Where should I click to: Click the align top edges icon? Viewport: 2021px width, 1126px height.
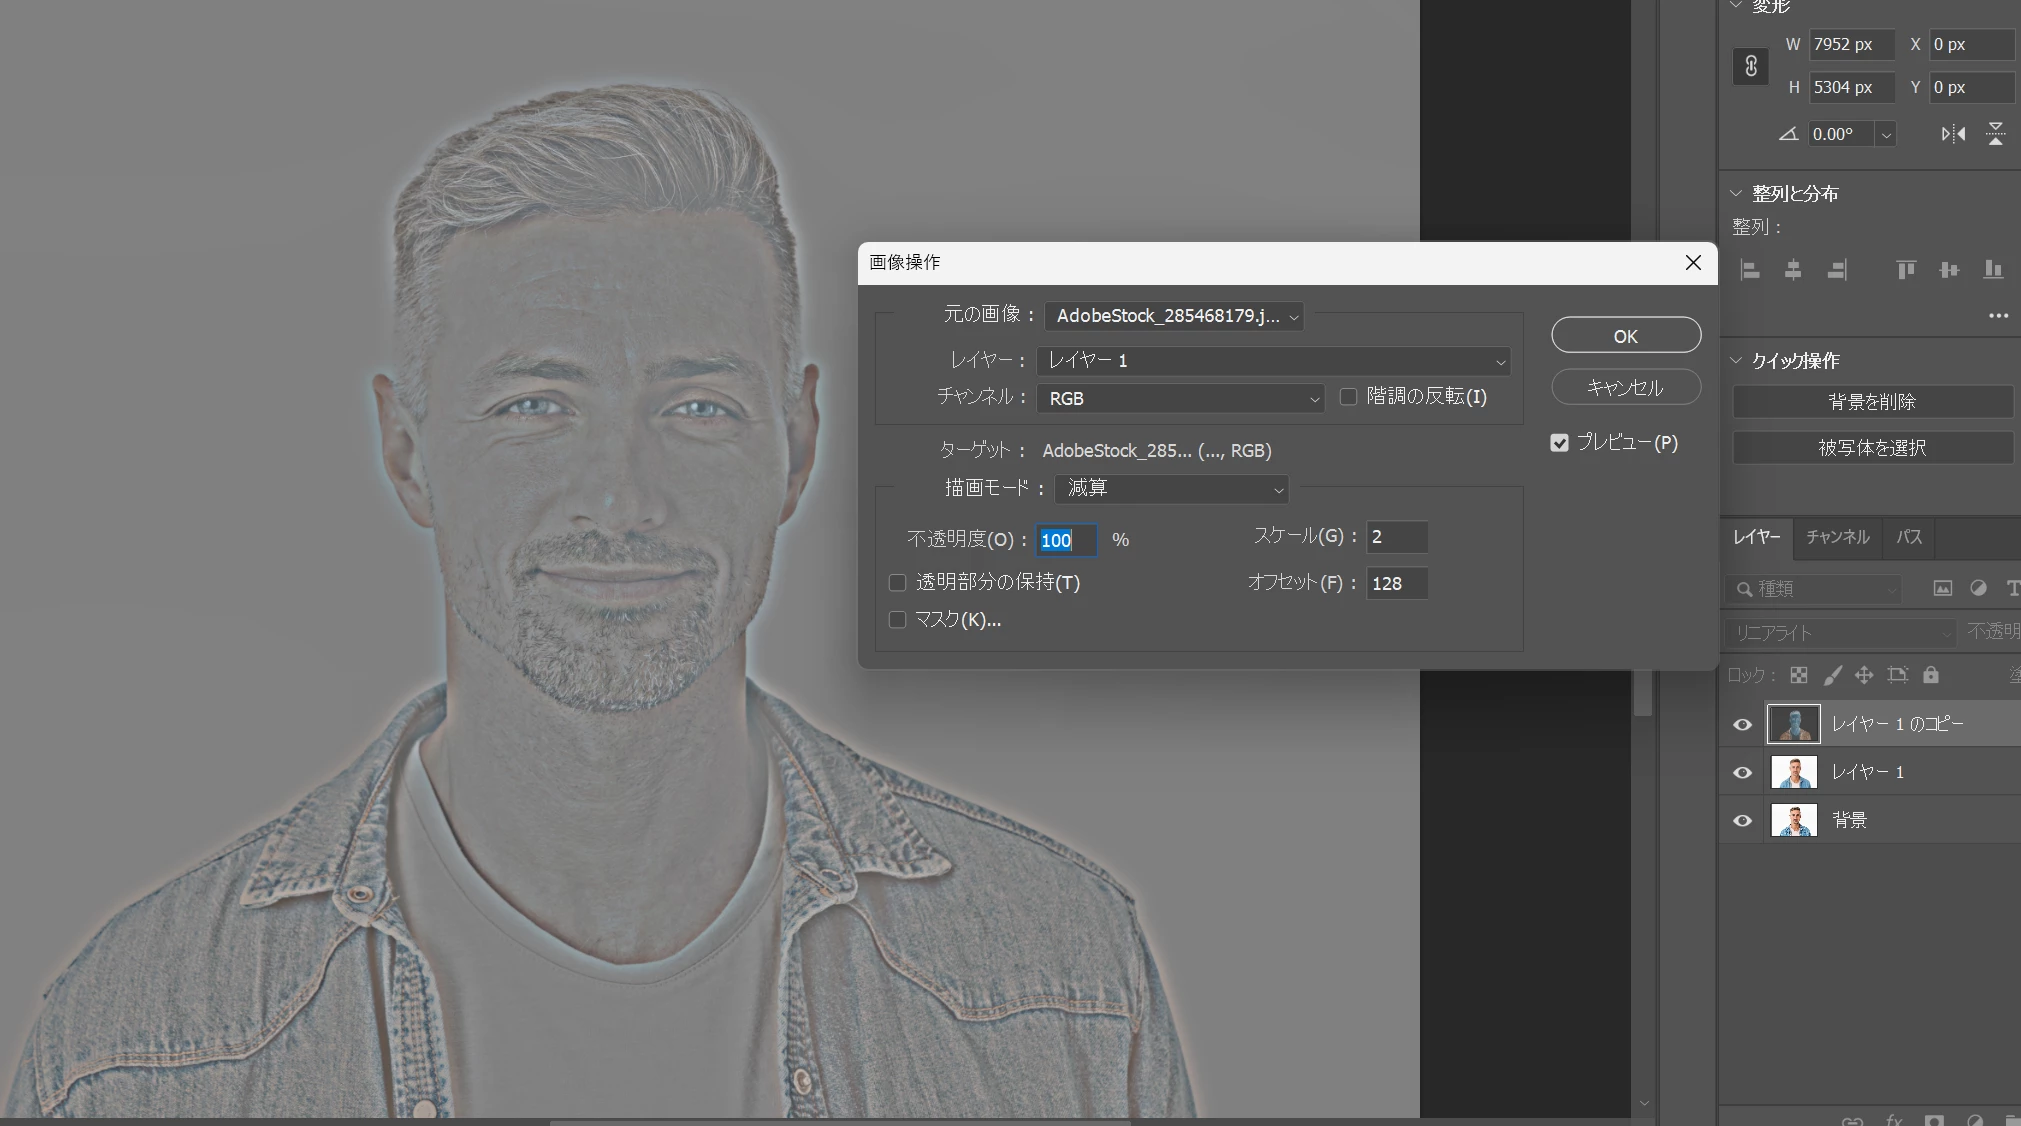(1906, 270)
